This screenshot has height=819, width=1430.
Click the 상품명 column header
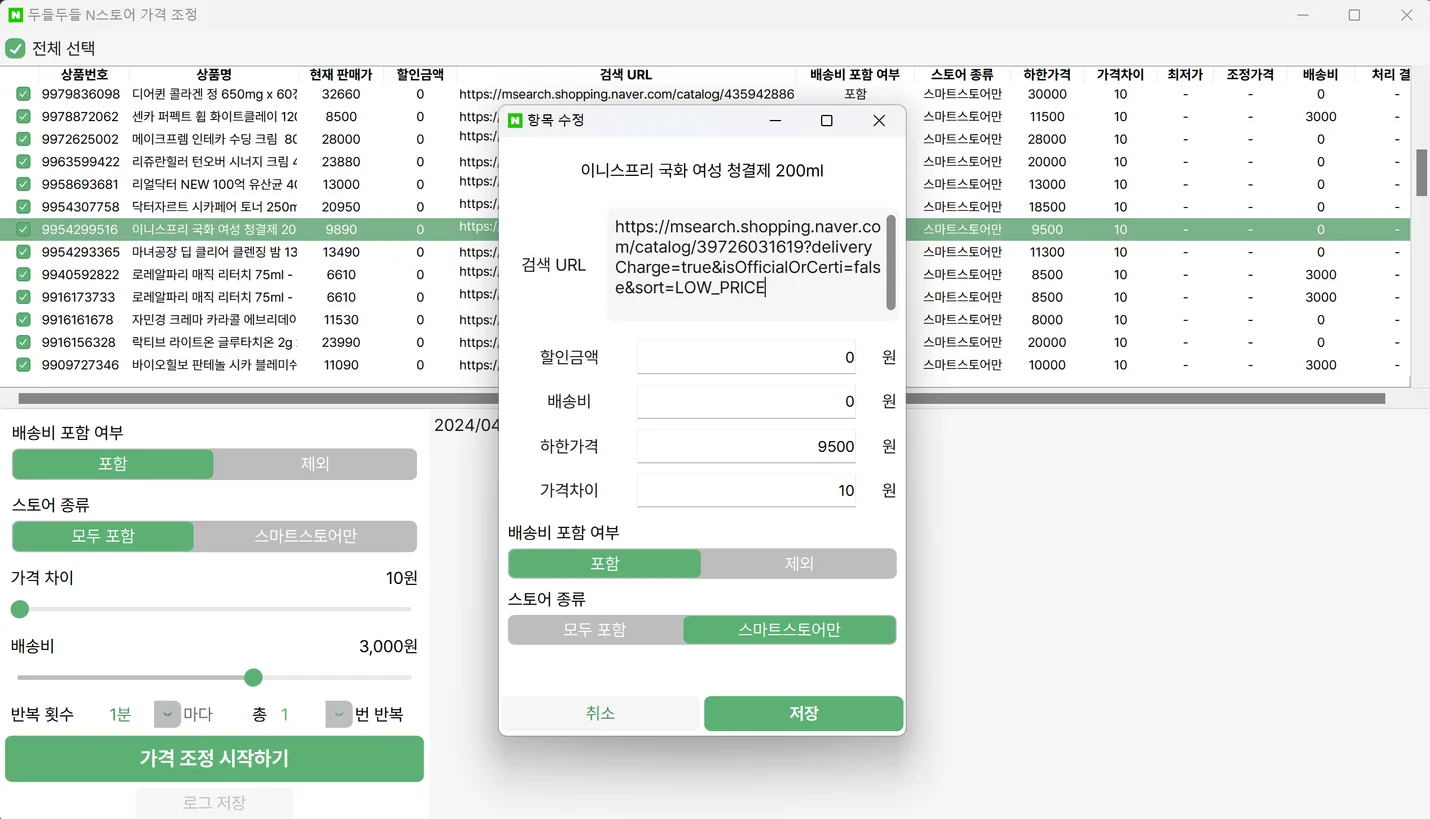tap(214, 75)
